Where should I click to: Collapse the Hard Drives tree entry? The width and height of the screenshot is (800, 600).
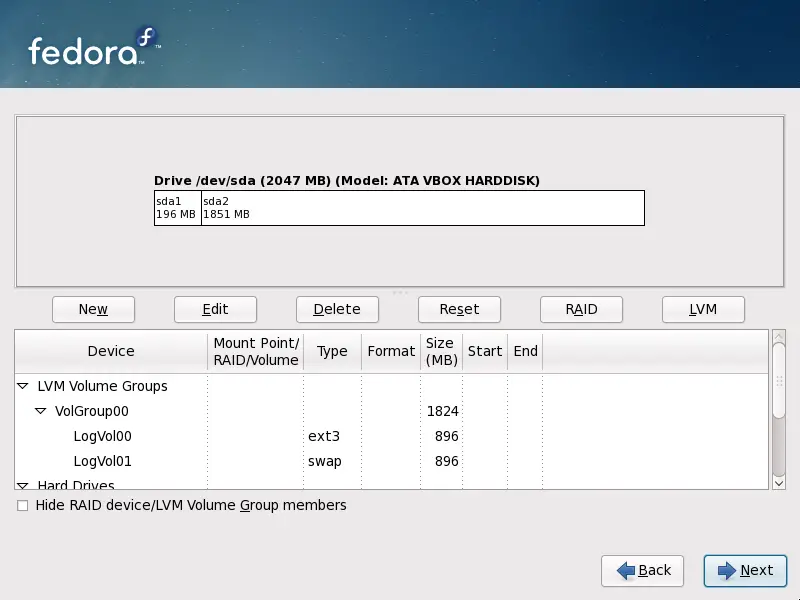22,485
